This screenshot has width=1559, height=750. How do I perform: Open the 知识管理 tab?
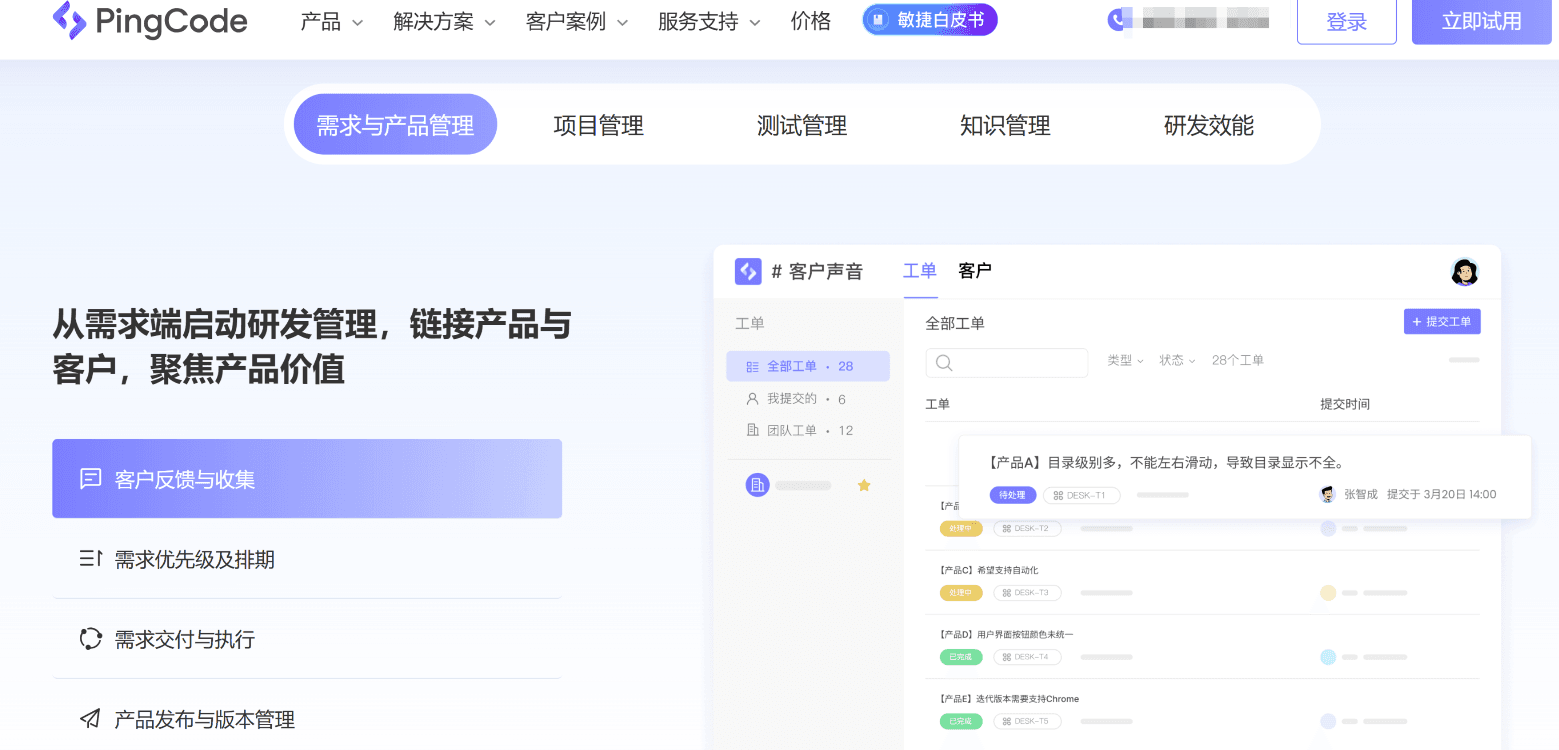[1005, 125]
